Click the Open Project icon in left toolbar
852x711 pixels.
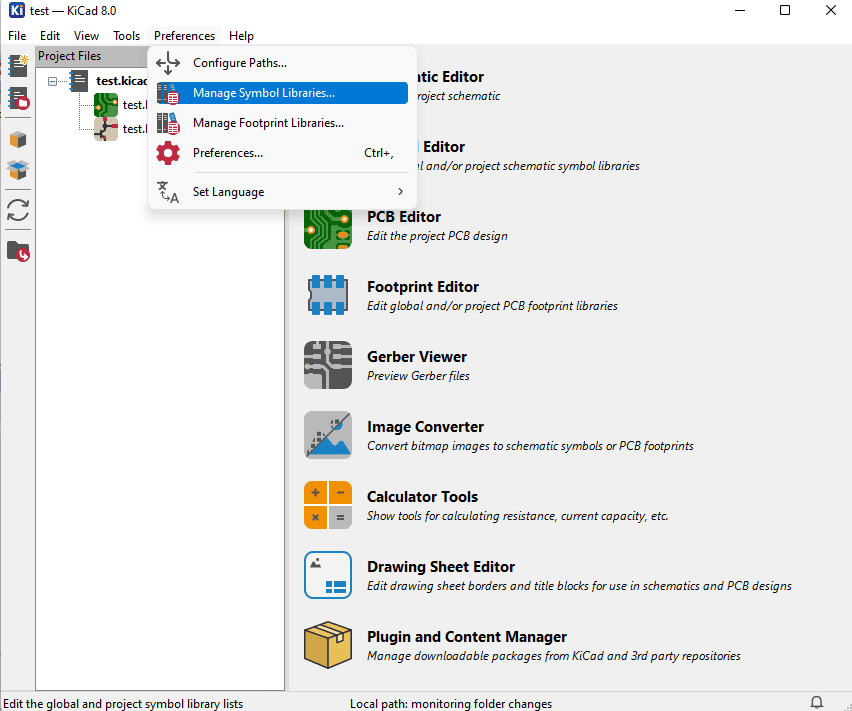coord(18,99)
